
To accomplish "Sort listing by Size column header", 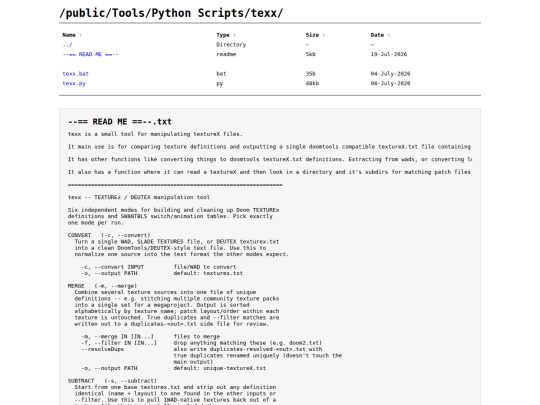I will [312, 35].
